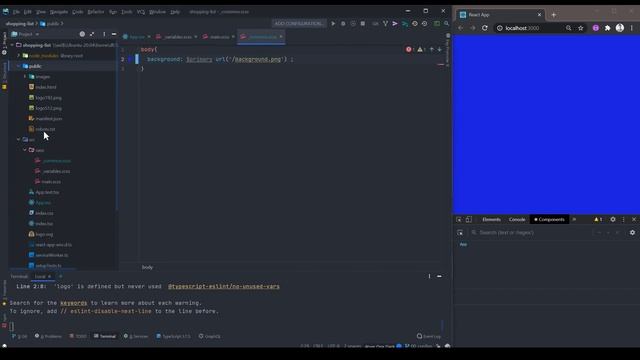The width and height of the screenshot is (640, 360).
Task: Collapse the shopping-list project root
Action: point(12,45)
